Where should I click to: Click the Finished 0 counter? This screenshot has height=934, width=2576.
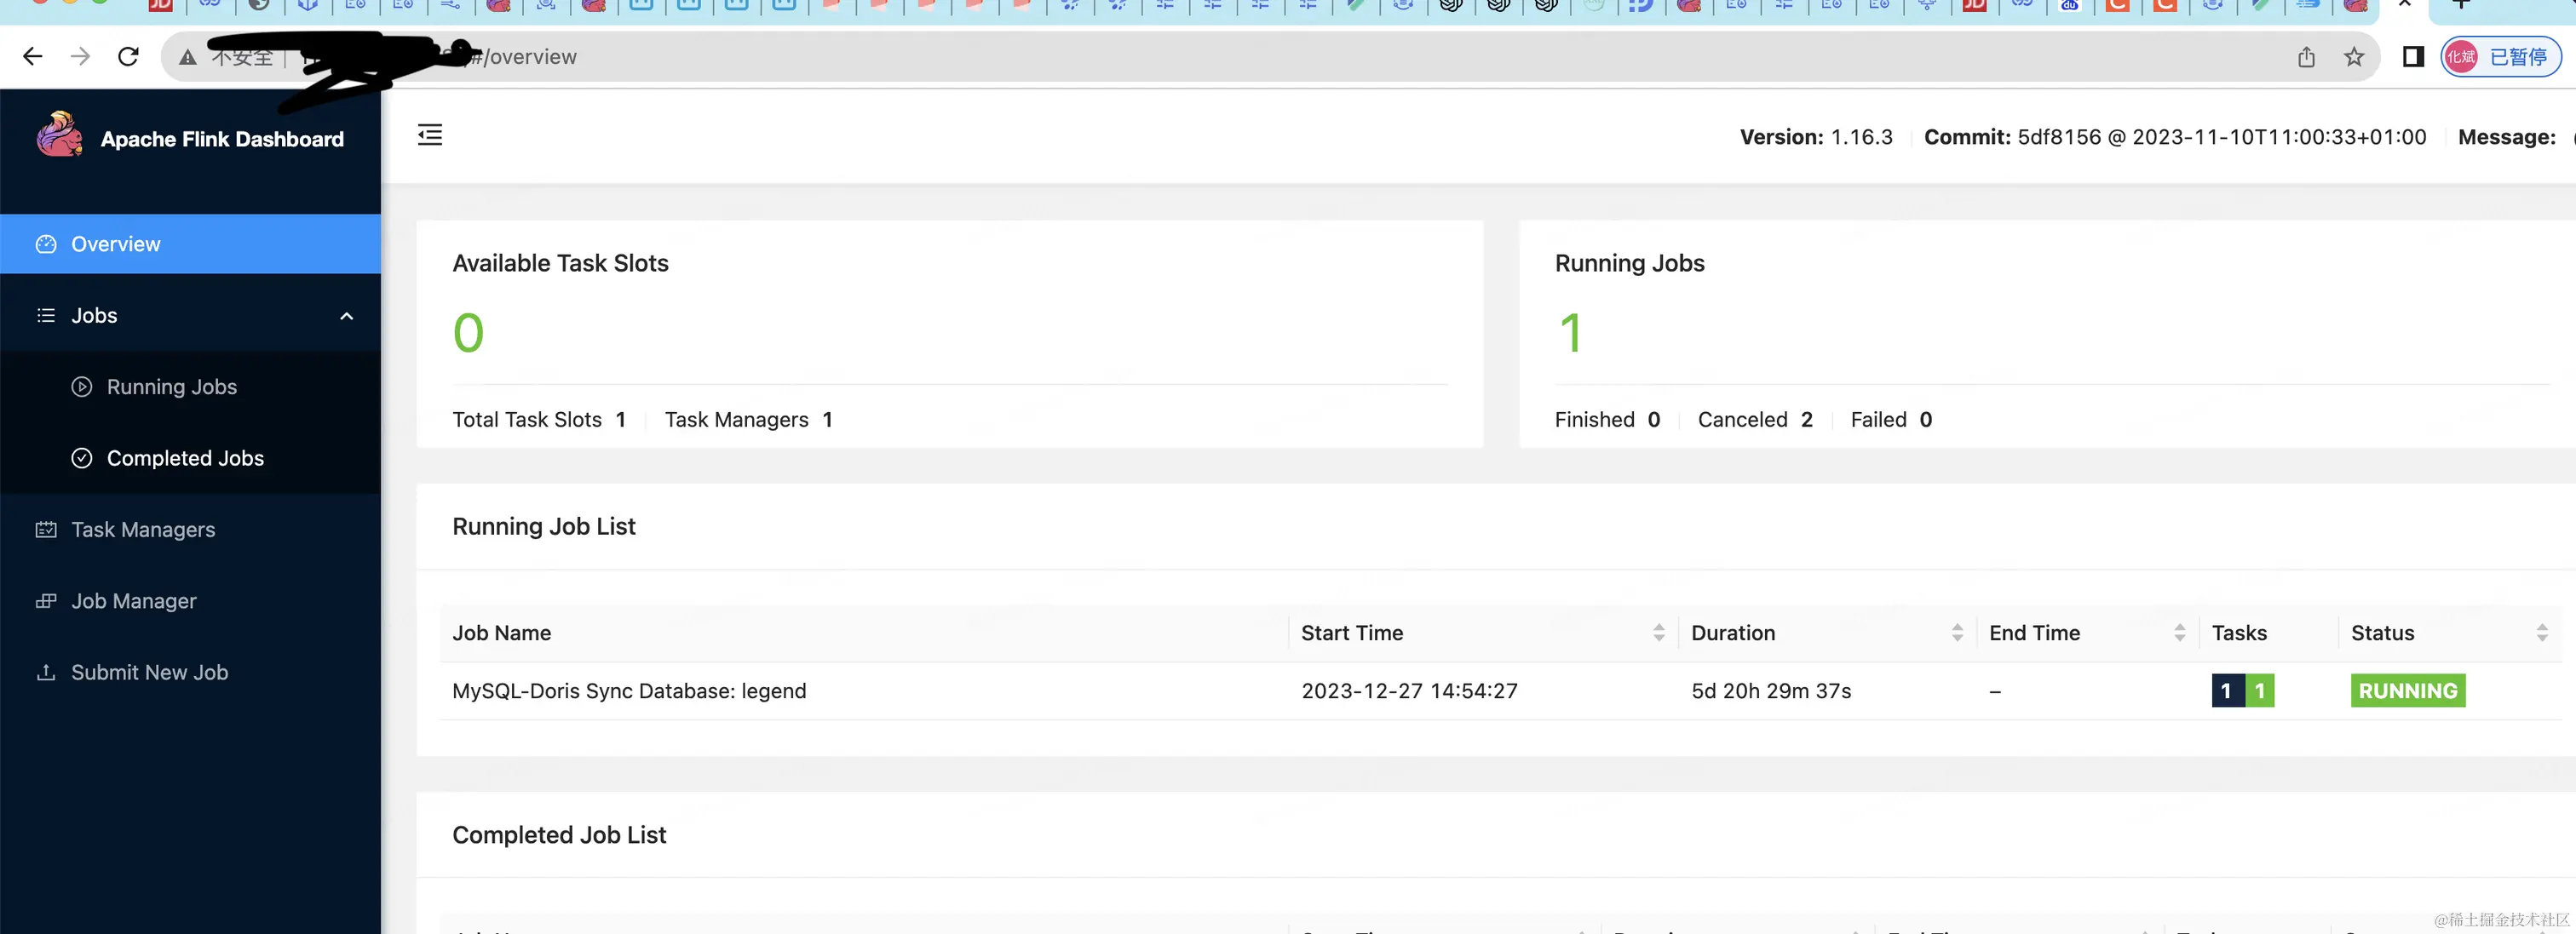(x=1607, y=420)
